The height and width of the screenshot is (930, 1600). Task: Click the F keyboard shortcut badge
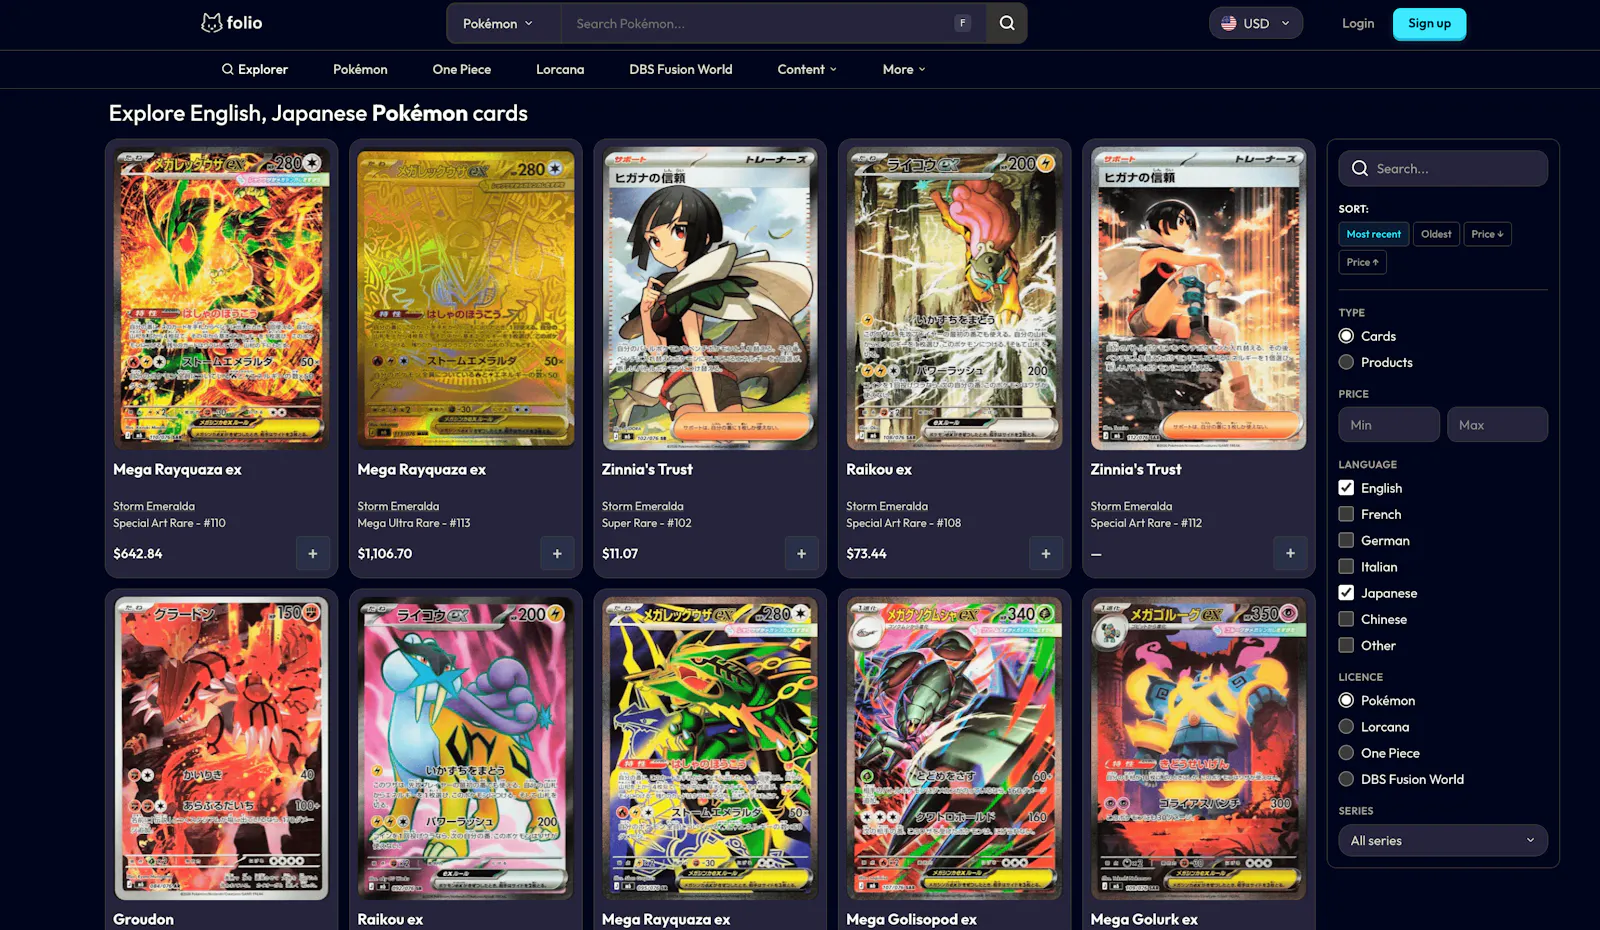click(962, 23)
